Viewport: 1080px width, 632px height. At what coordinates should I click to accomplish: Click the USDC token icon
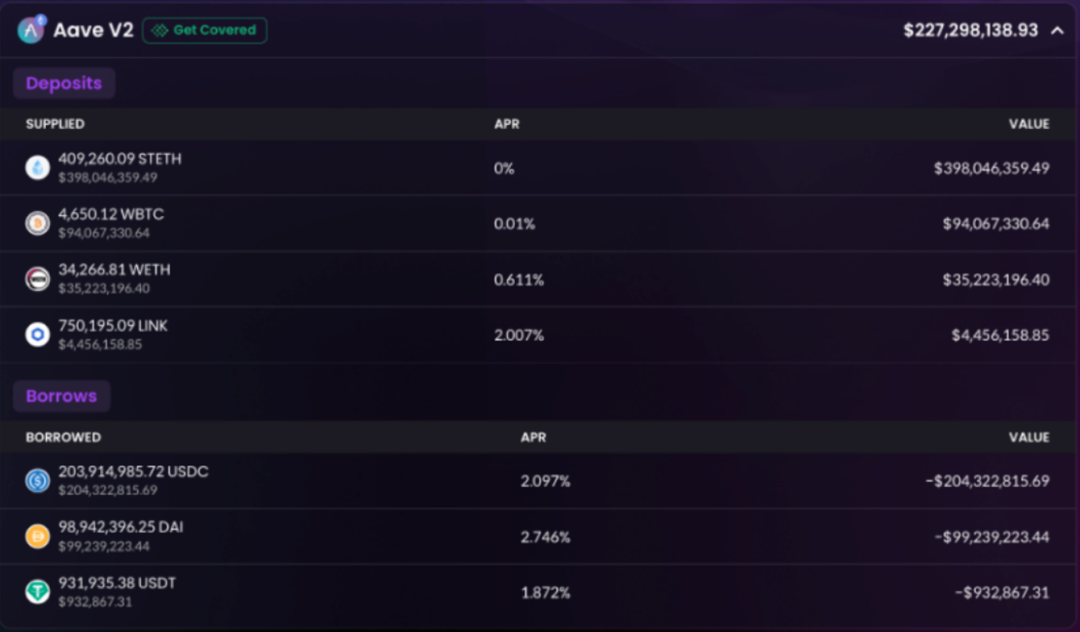pos(38,481)
